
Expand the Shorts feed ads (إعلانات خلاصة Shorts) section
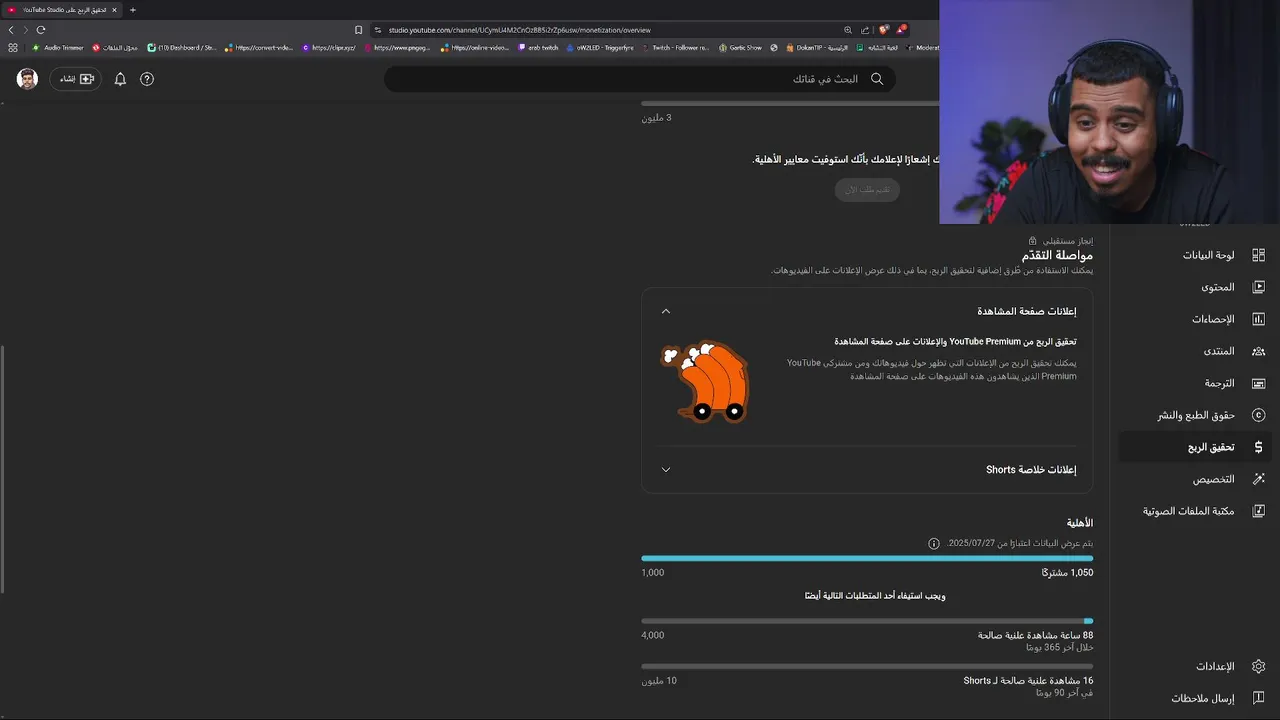[666, 470]
